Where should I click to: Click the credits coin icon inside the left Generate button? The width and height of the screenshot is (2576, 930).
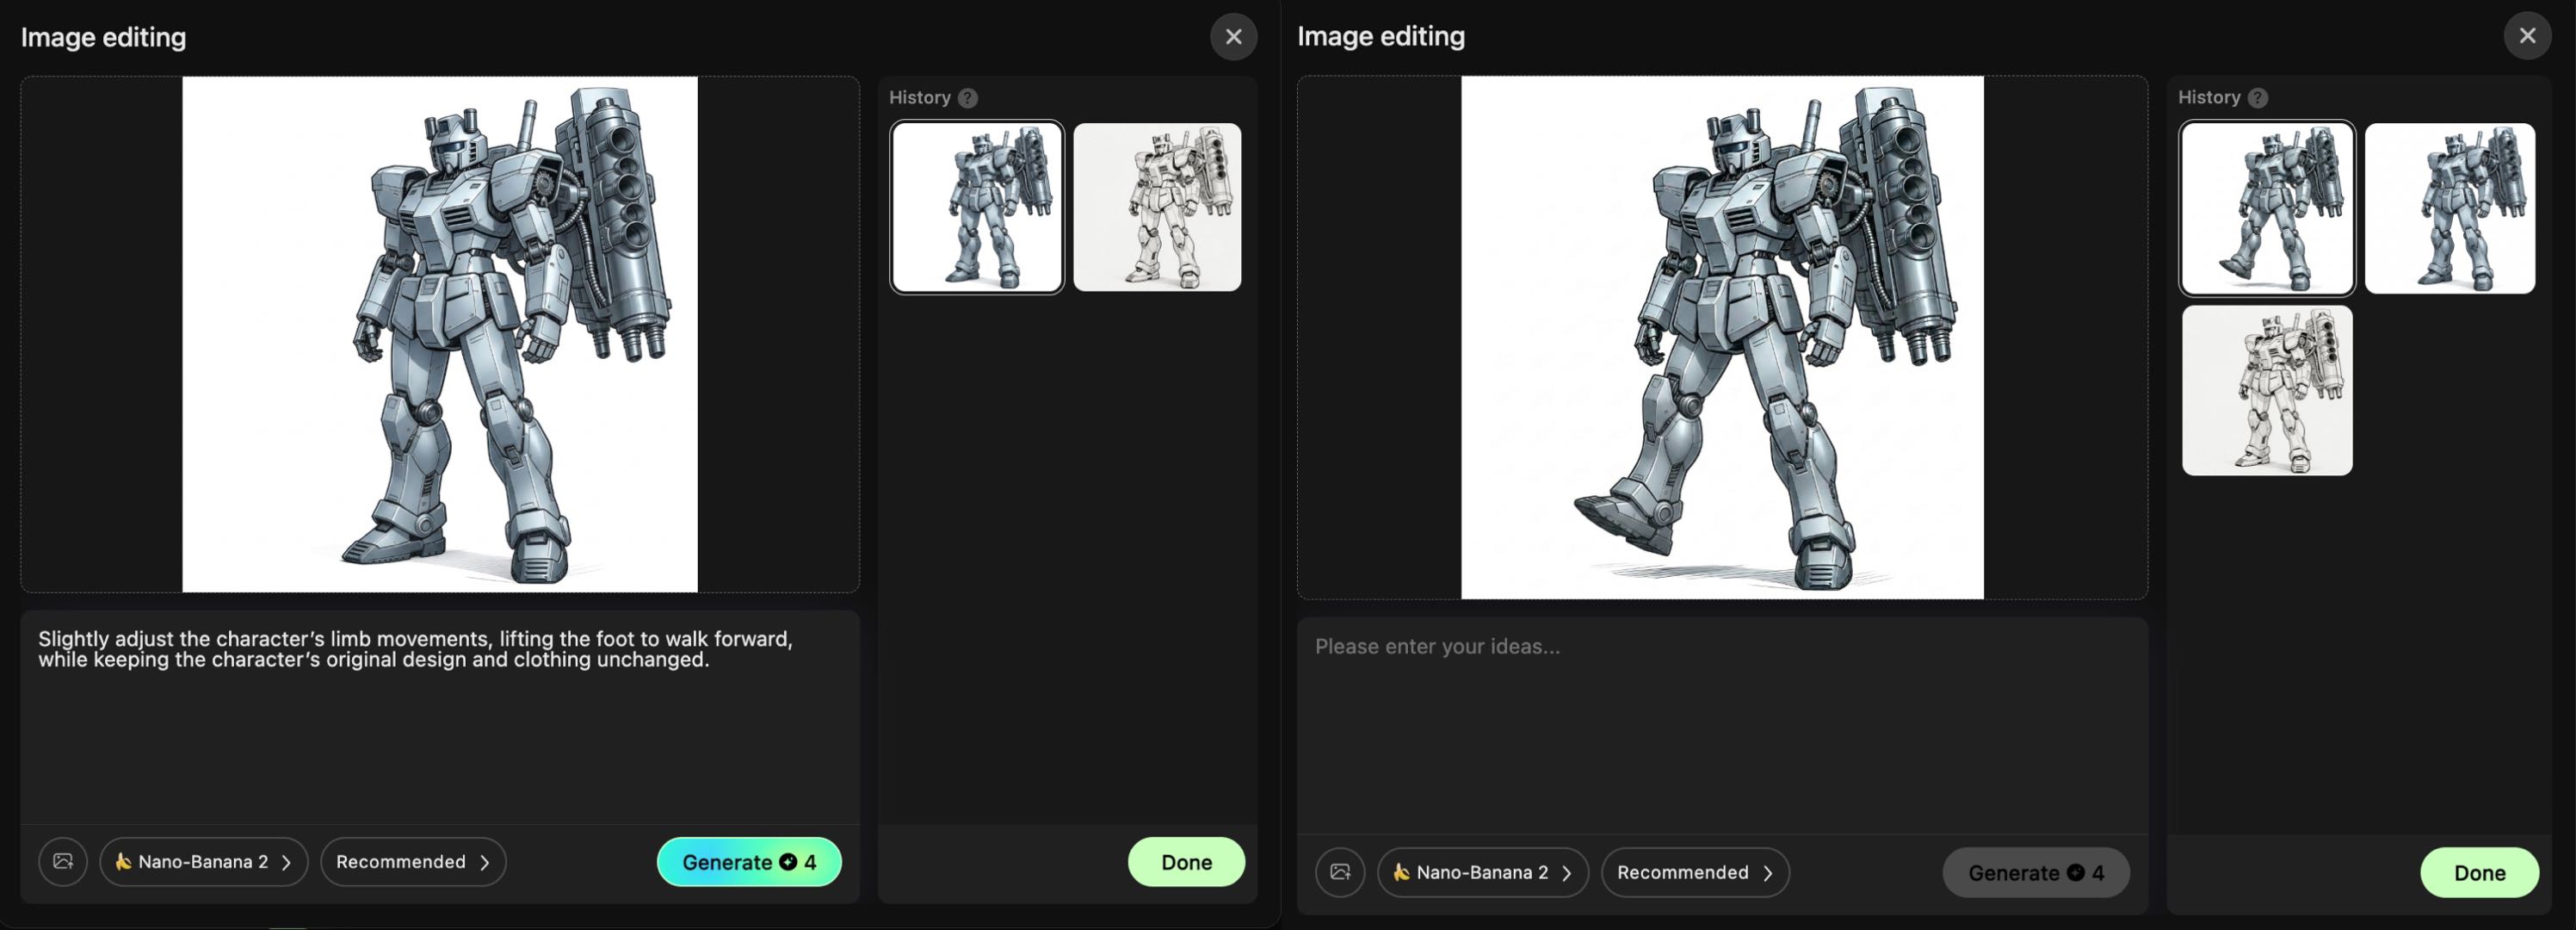(x=789, y=861)
